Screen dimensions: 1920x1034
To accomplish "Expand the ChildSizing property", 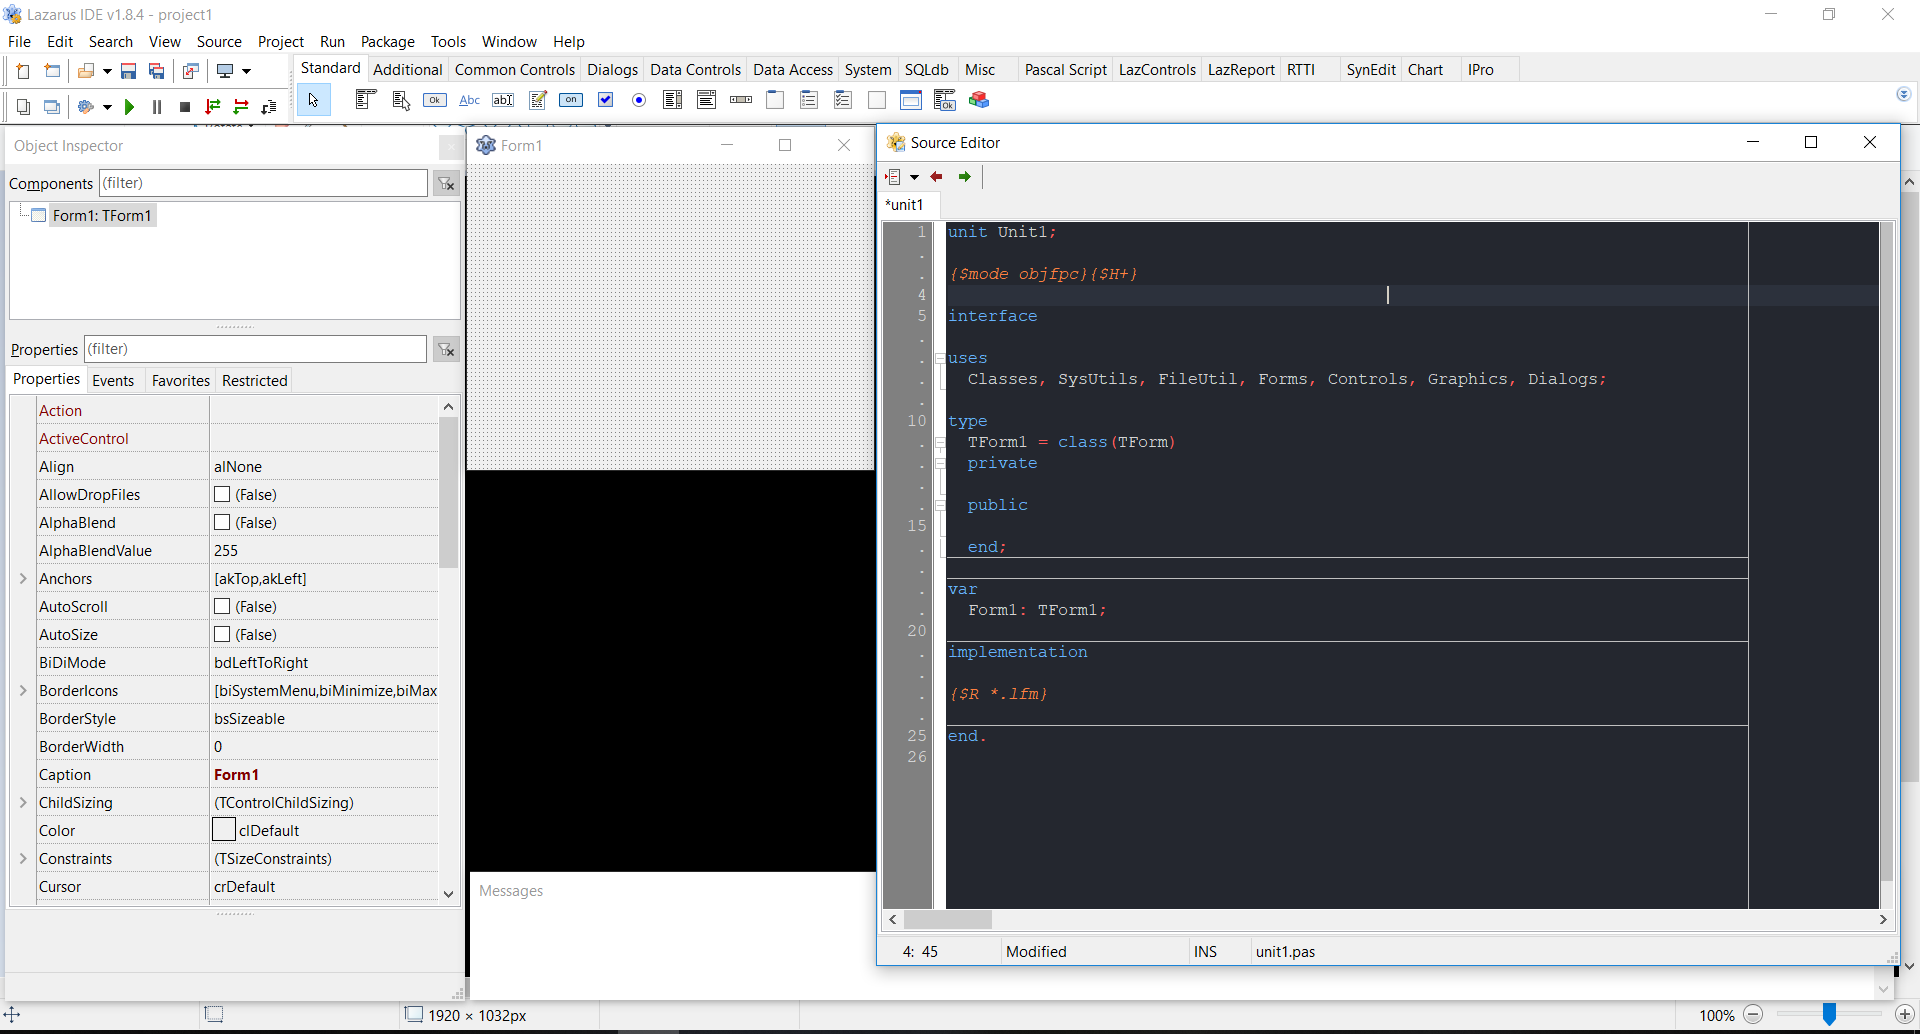I will [23, 803].
